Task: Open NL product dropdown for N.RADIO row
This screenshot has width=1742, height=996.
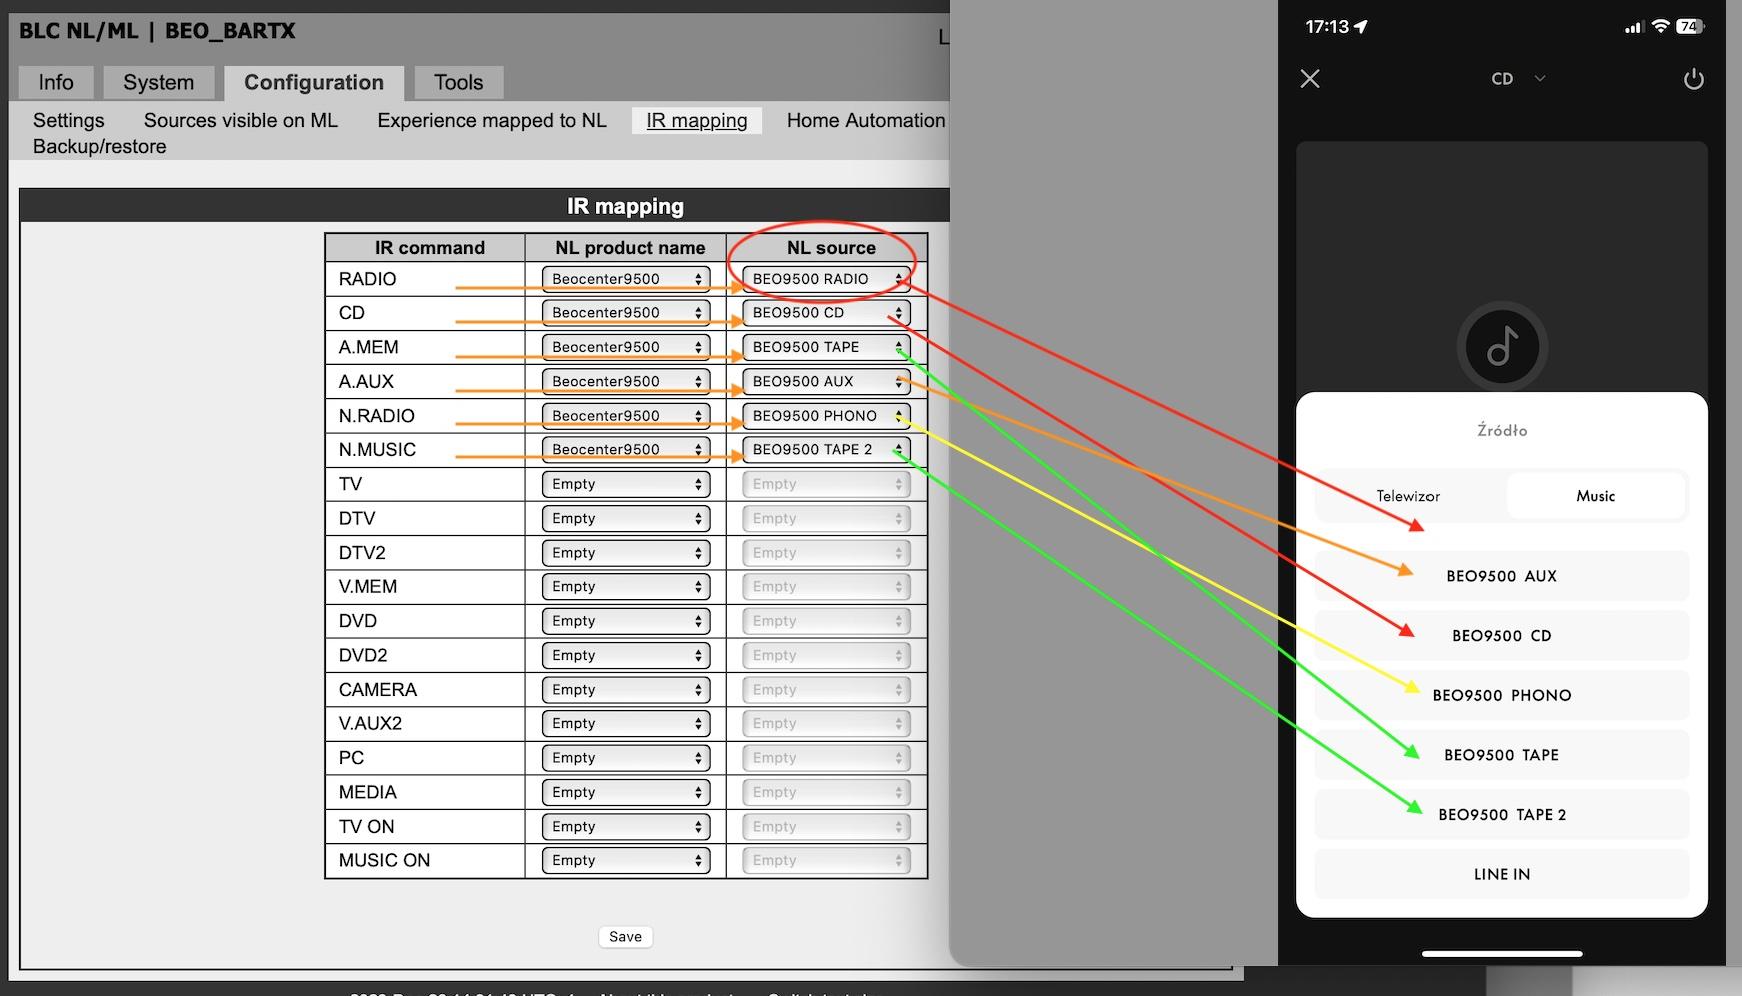Action: pyautogui.click(x=626, y=416)
